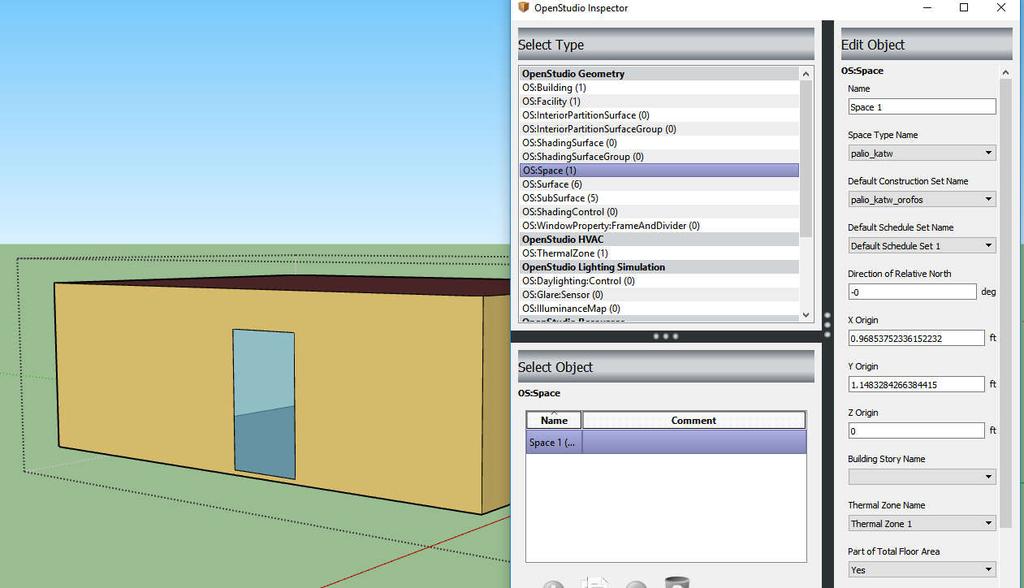Open the Thermal Zone Name dropdown
Viewport: 1024px width, 588px height.
[921, 523]
